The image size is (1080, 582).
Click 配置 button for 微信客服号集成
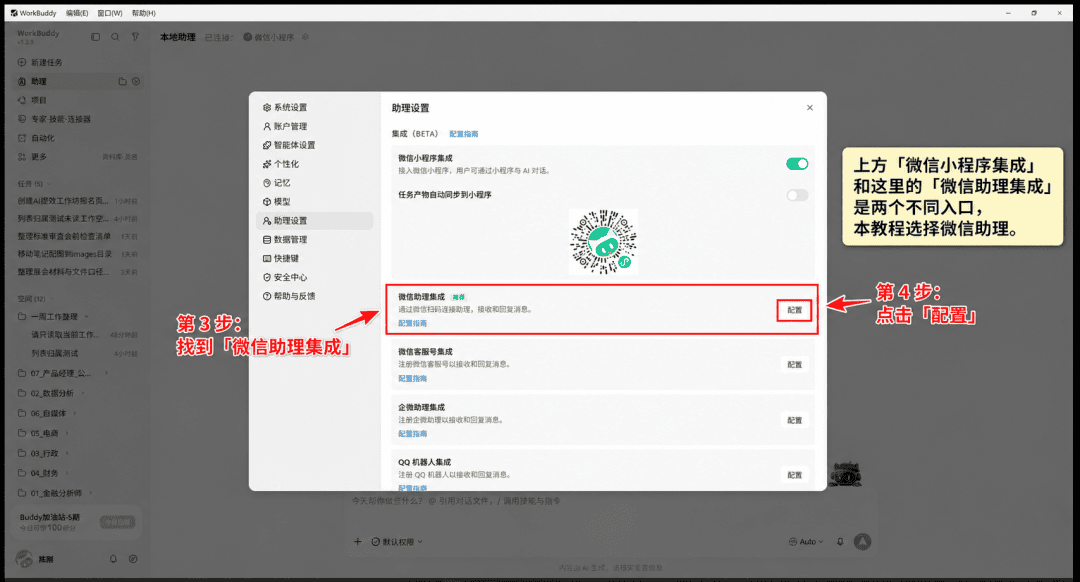(795, 364)
